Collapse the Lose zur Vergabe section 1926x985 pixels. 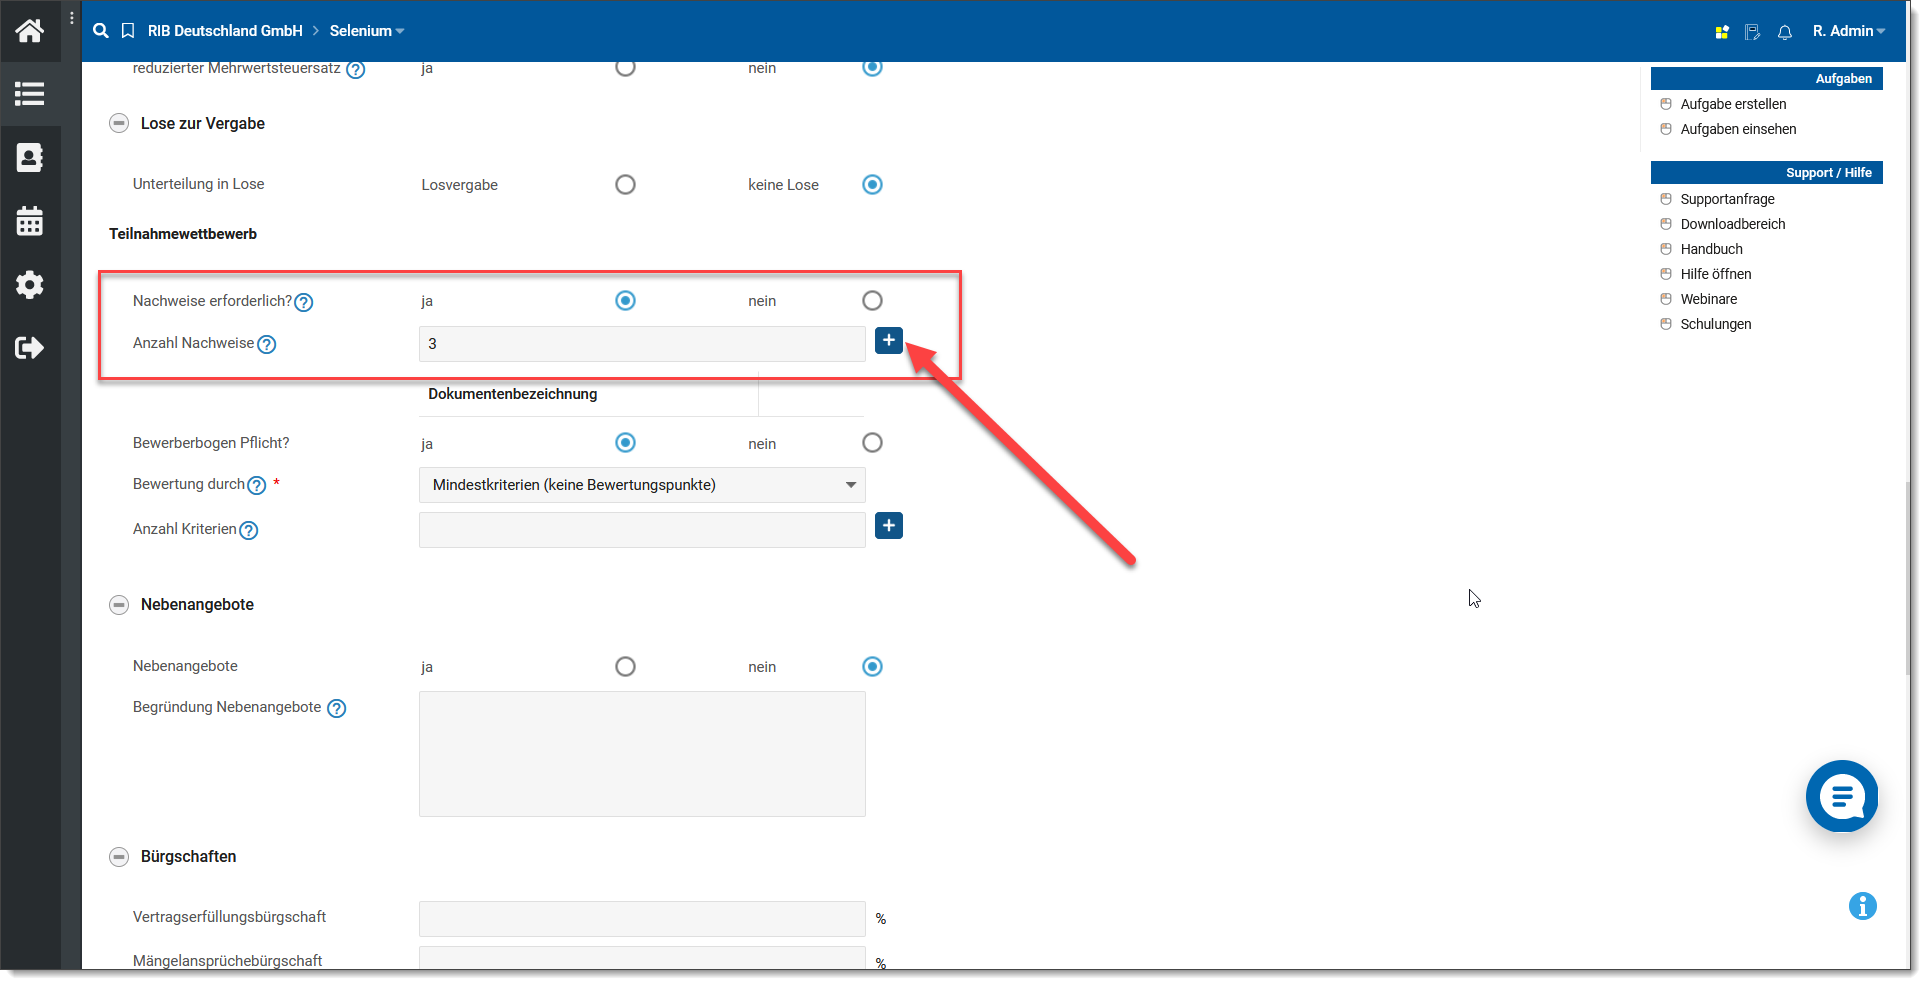coord(119,124)
